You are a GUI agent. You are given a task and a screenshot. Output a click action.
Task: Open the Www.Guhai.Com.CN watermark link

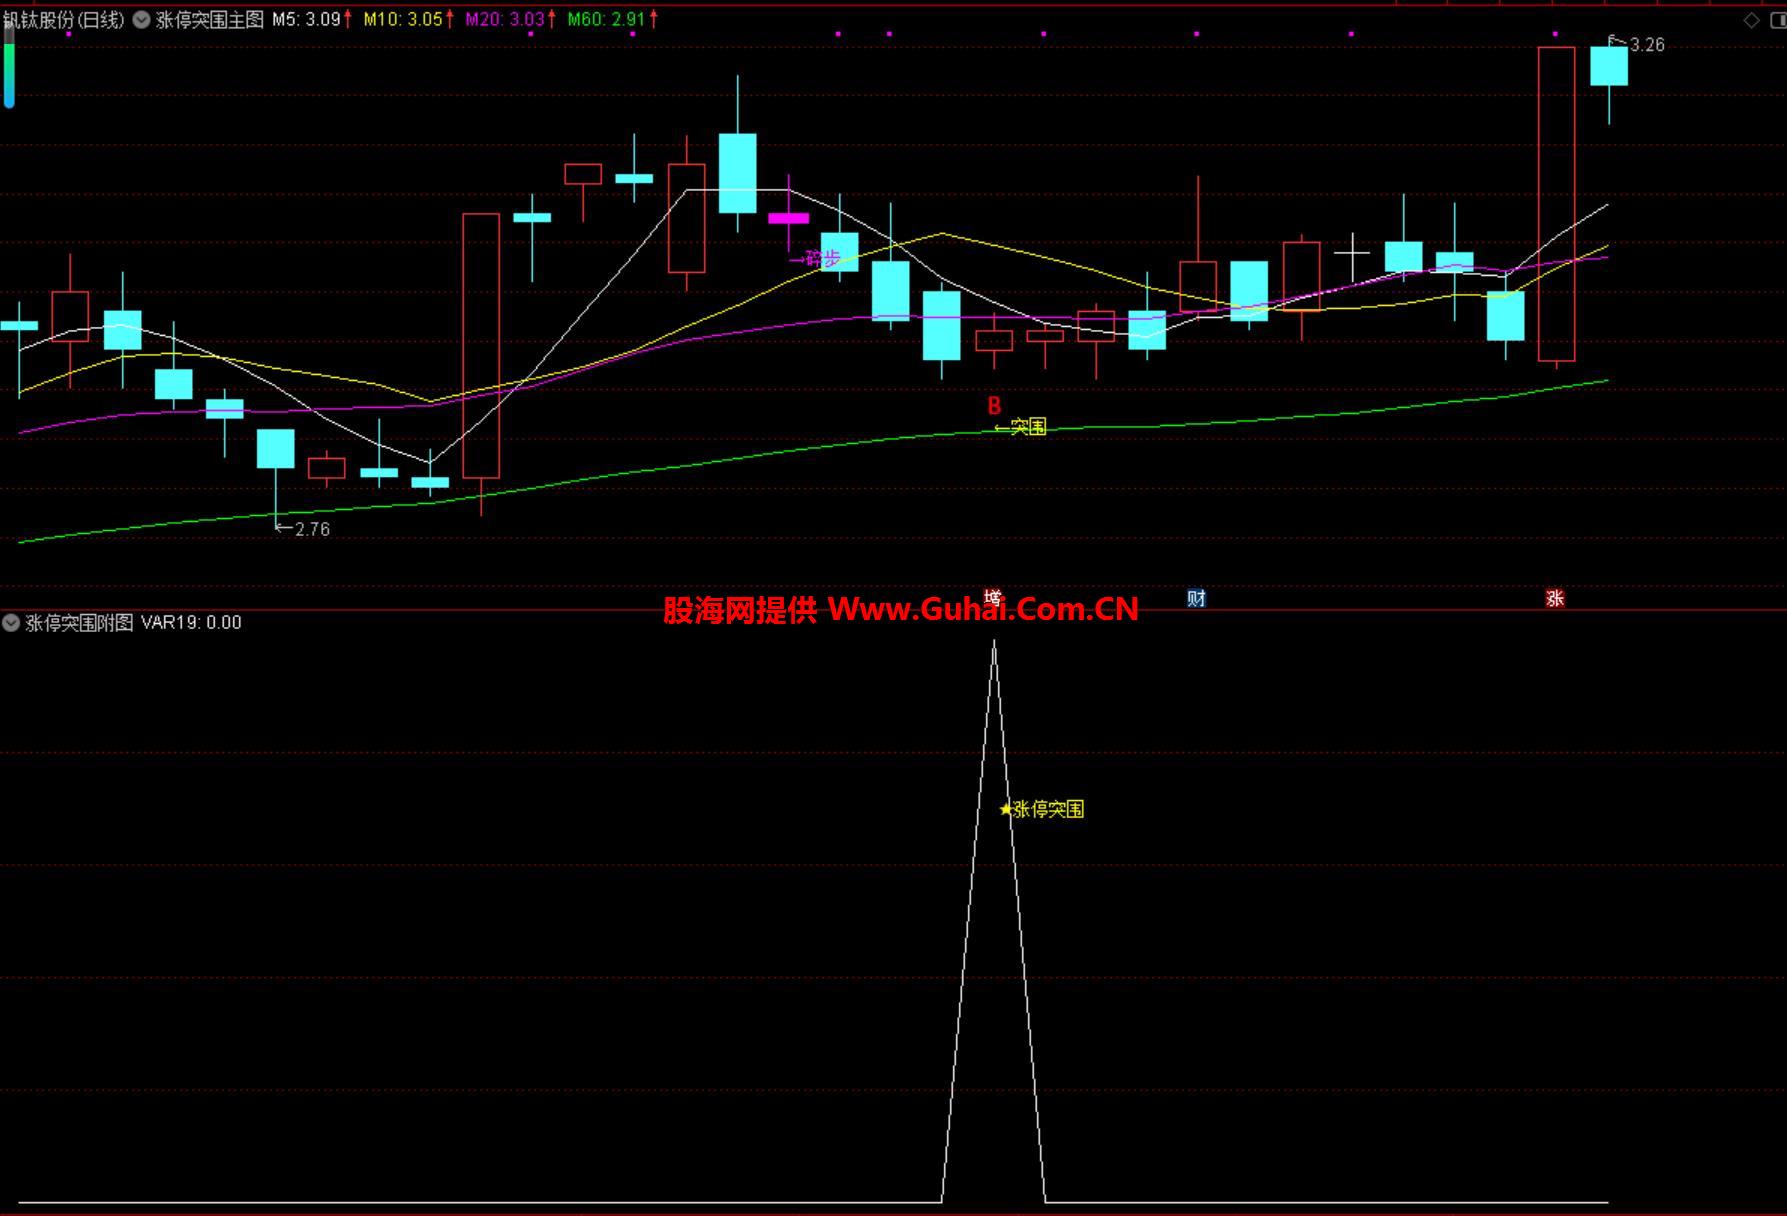point(982,609)
